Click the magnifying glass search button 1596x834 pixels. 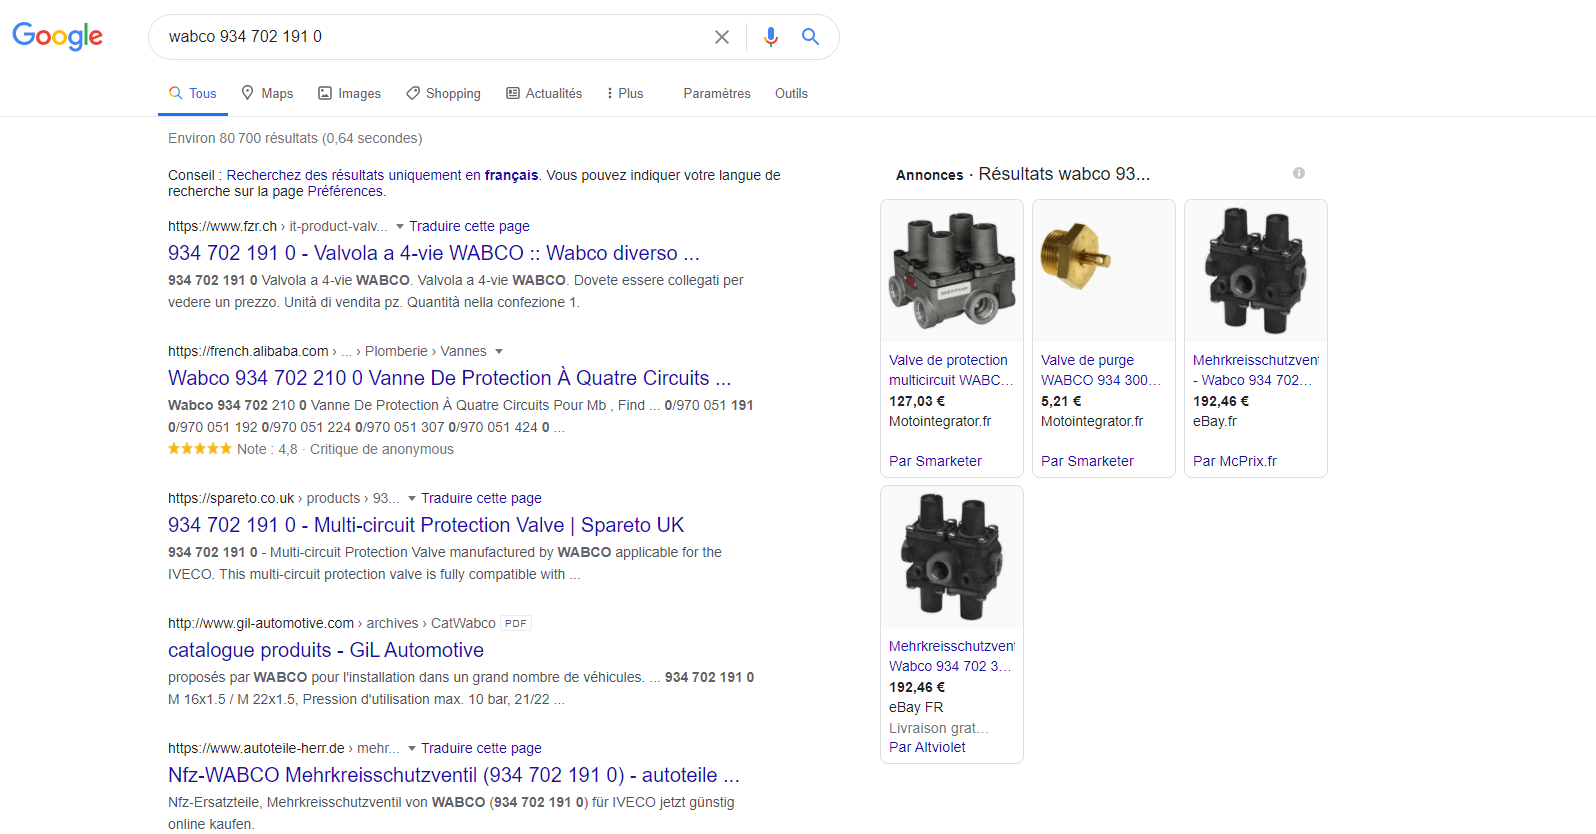810,37
